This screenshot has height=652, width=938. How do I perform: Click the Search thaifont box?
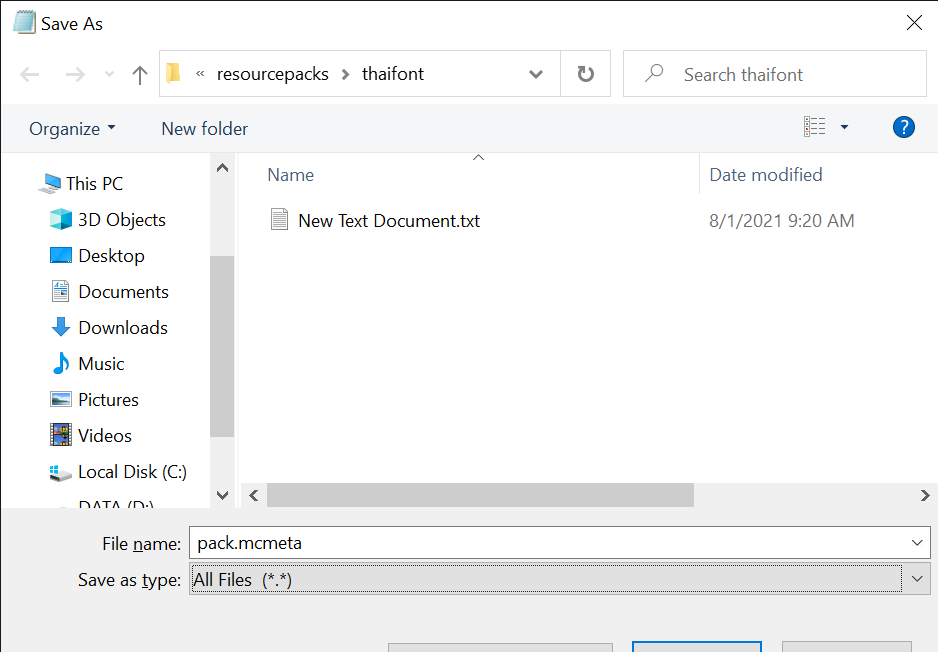coord(775,74)
